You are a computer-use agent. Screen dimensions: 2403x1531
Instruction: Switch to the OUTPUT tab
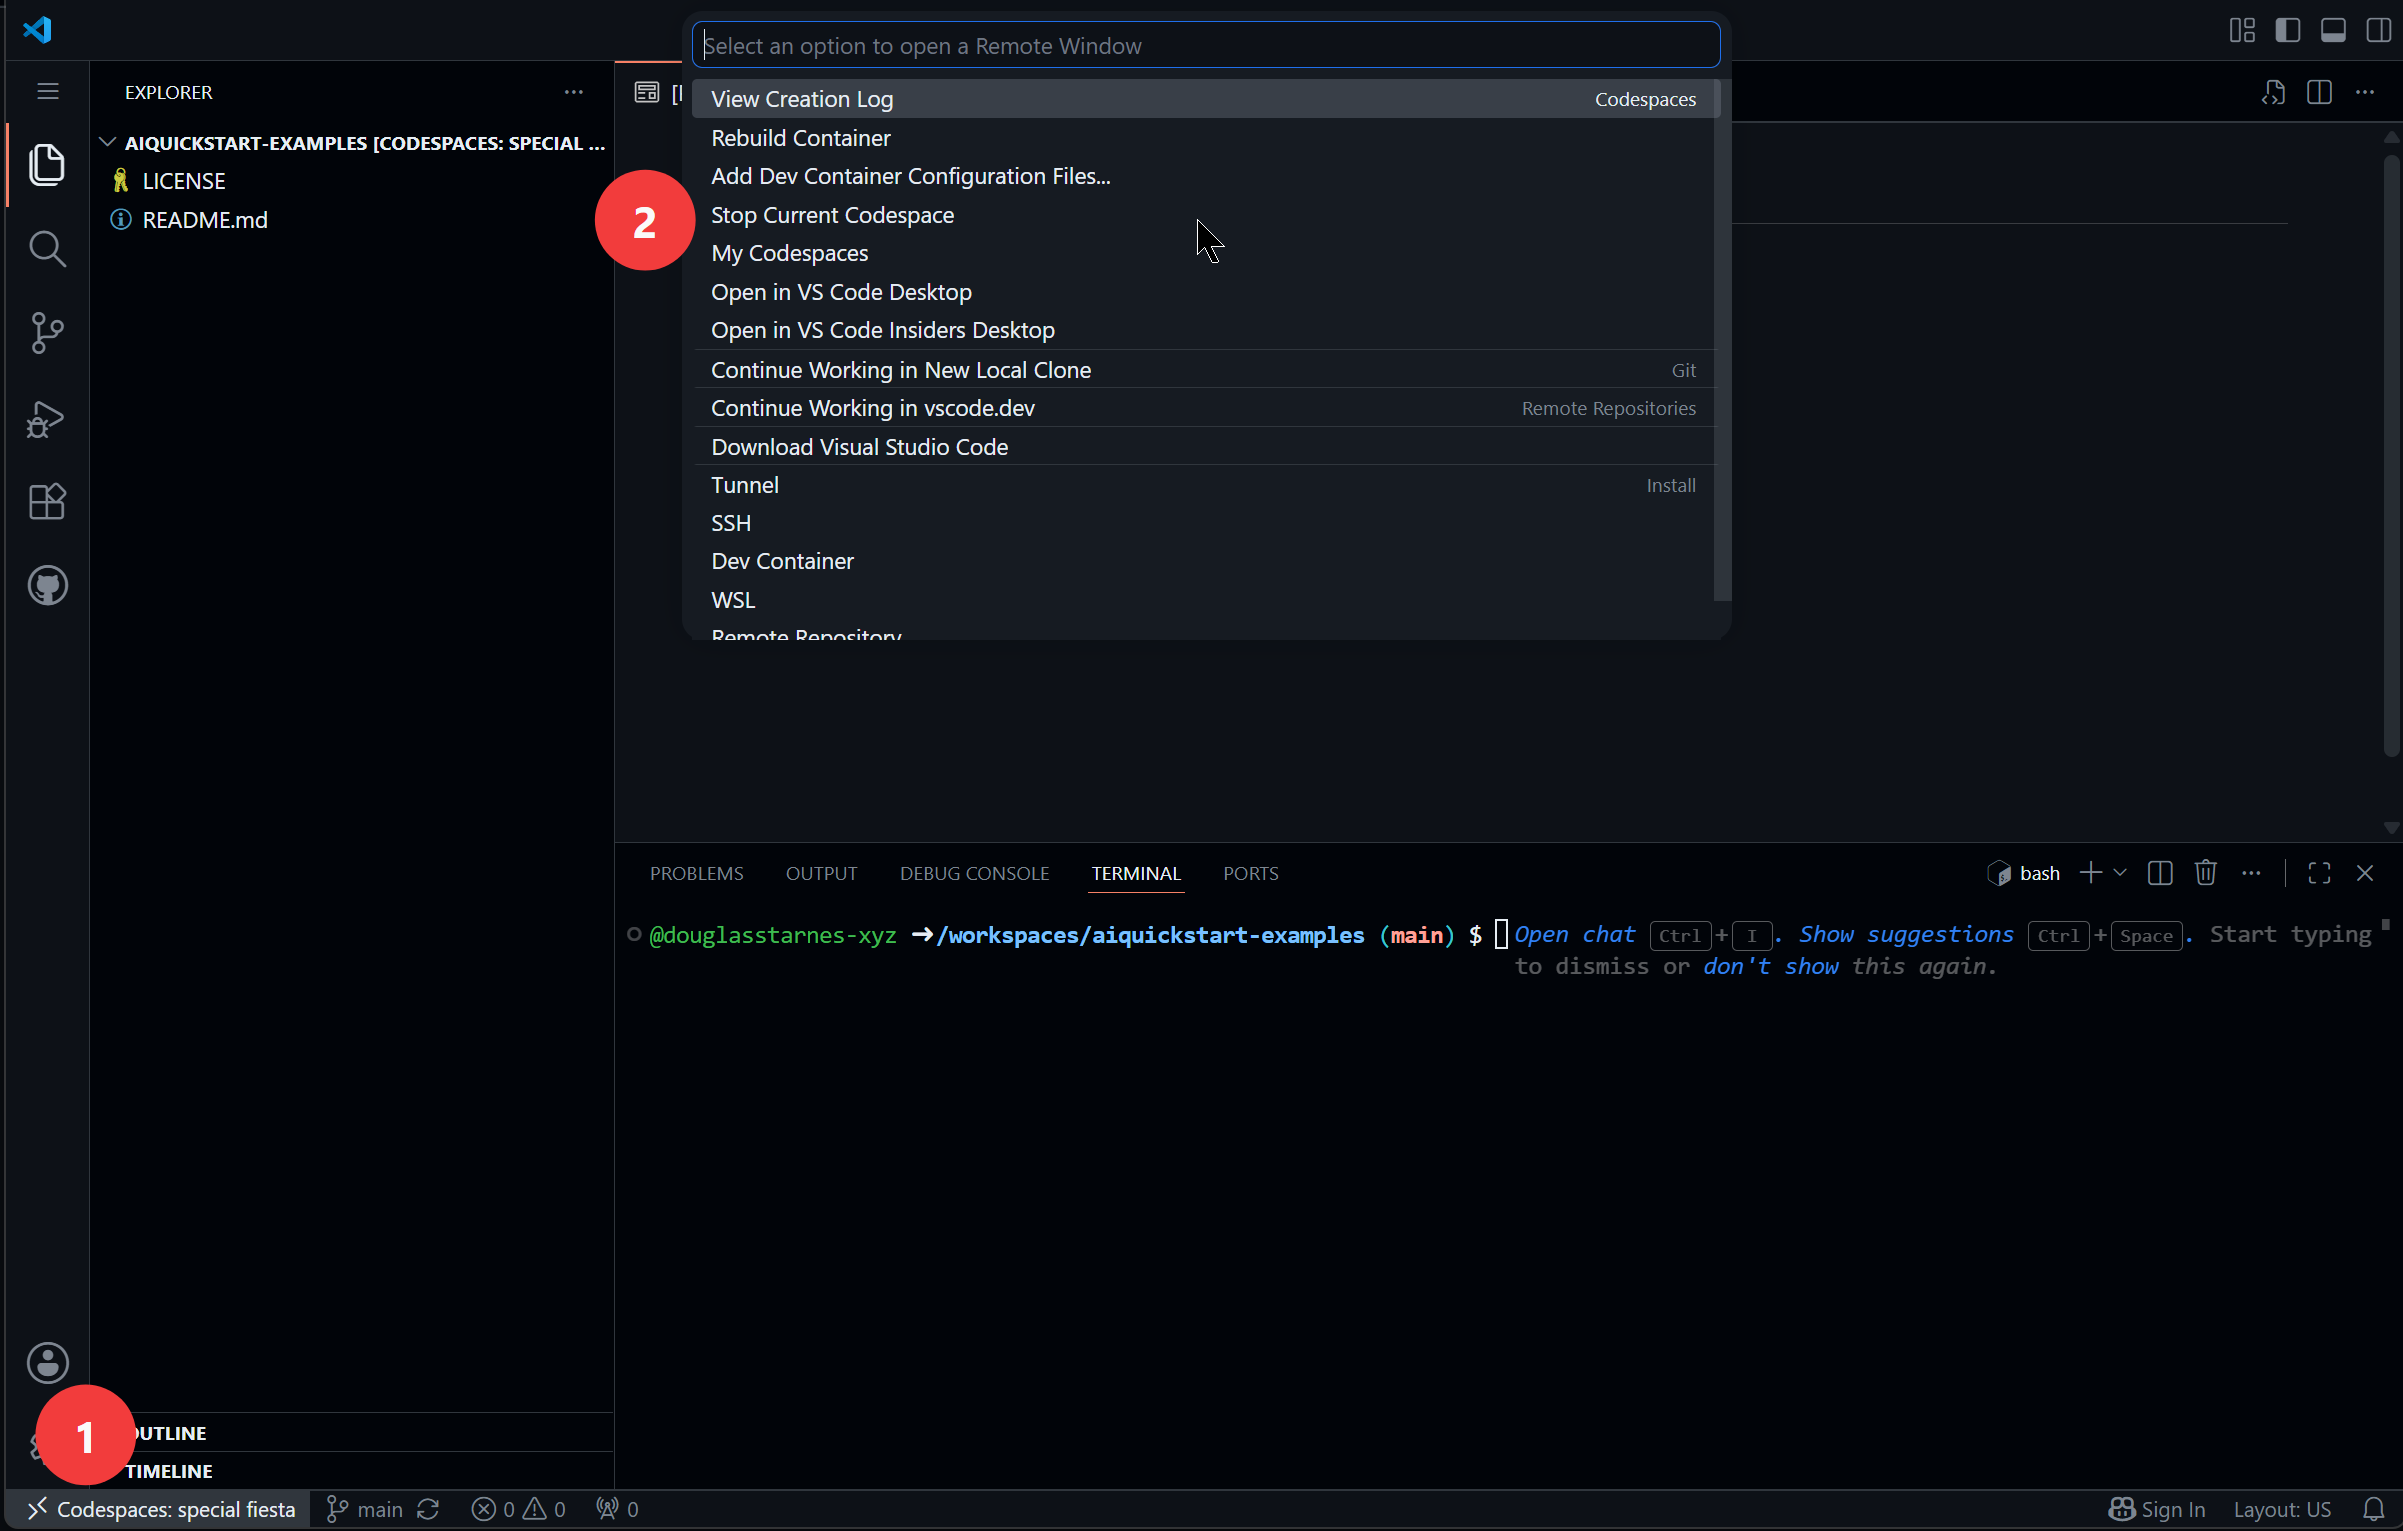click(x=821, y=873)
